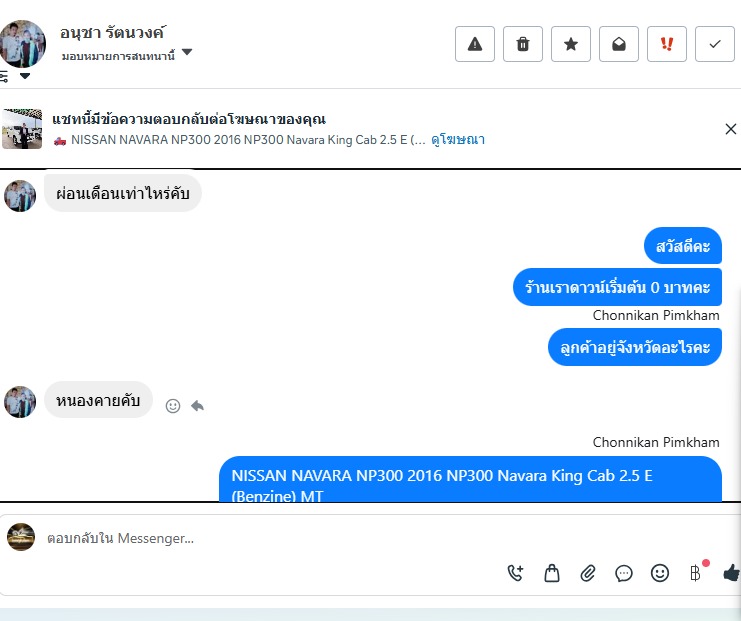Open shopping bag products icon
The image size is (741, 621).
coord(551,573)
